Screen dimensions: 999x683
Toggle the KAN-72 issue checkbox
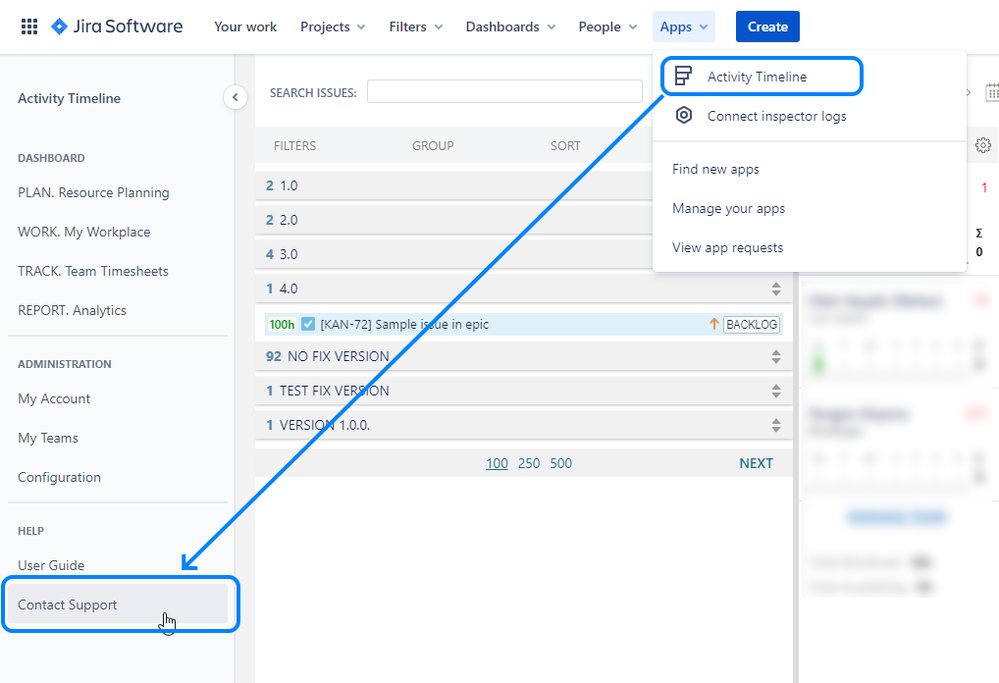[x=308, y=324]
